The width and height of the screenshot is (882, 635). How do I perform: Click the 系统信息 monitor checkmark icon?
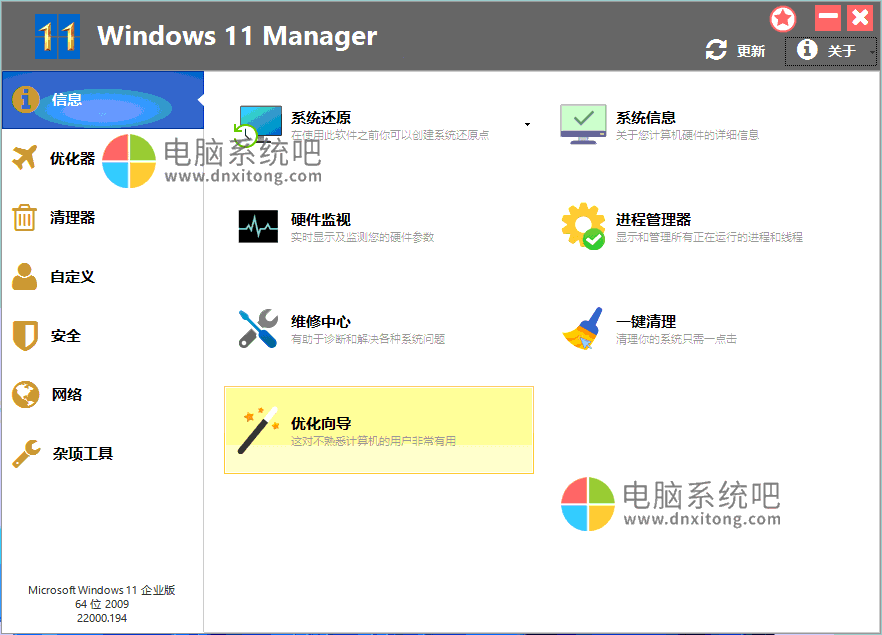click(x=583, y=124)
